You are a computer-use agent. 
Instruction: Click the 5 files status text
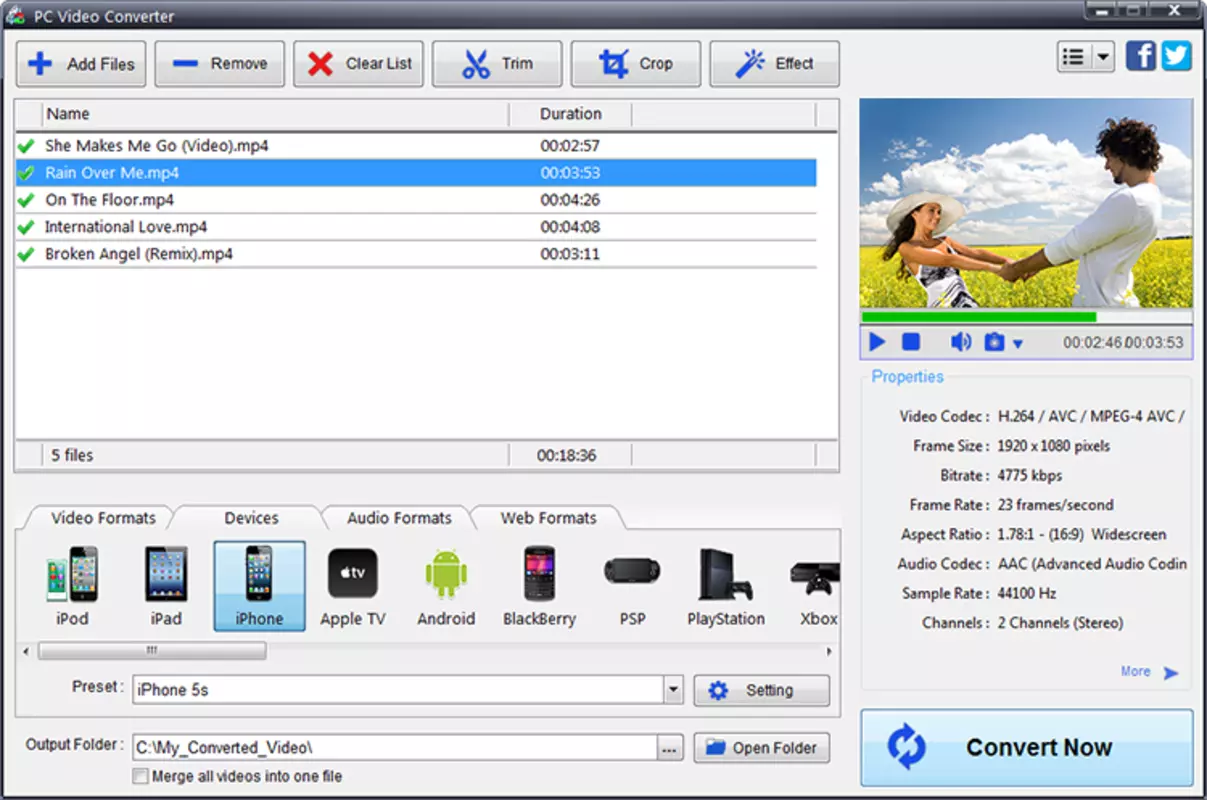[72, 455]
